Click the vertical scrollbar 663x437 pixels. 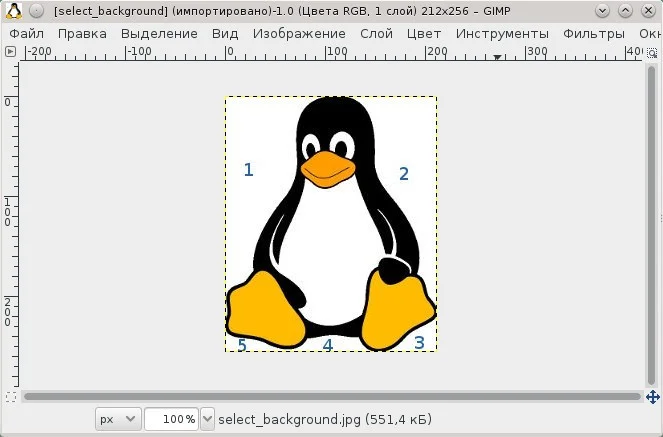[x=651, y=225]
